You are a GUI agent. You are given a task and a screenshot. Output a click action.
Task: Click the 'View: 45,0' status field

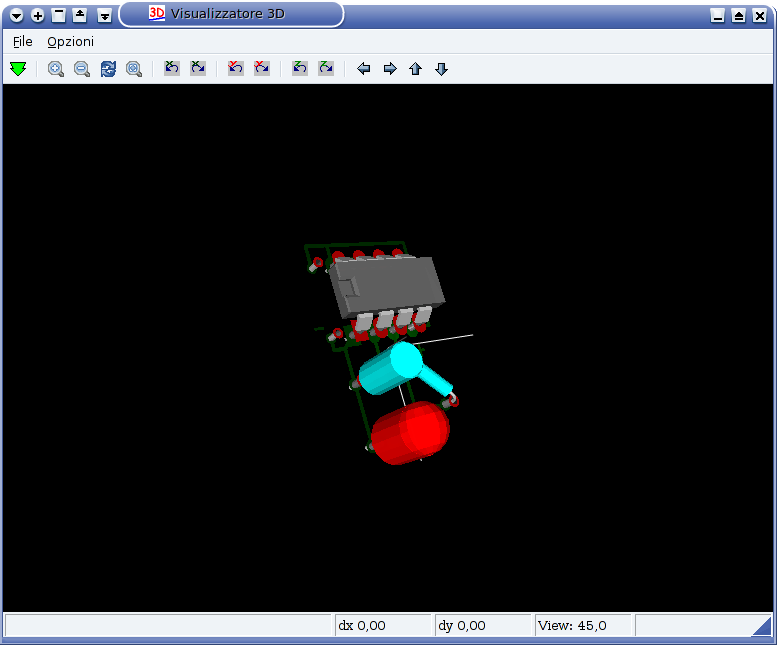coord(583,625)
